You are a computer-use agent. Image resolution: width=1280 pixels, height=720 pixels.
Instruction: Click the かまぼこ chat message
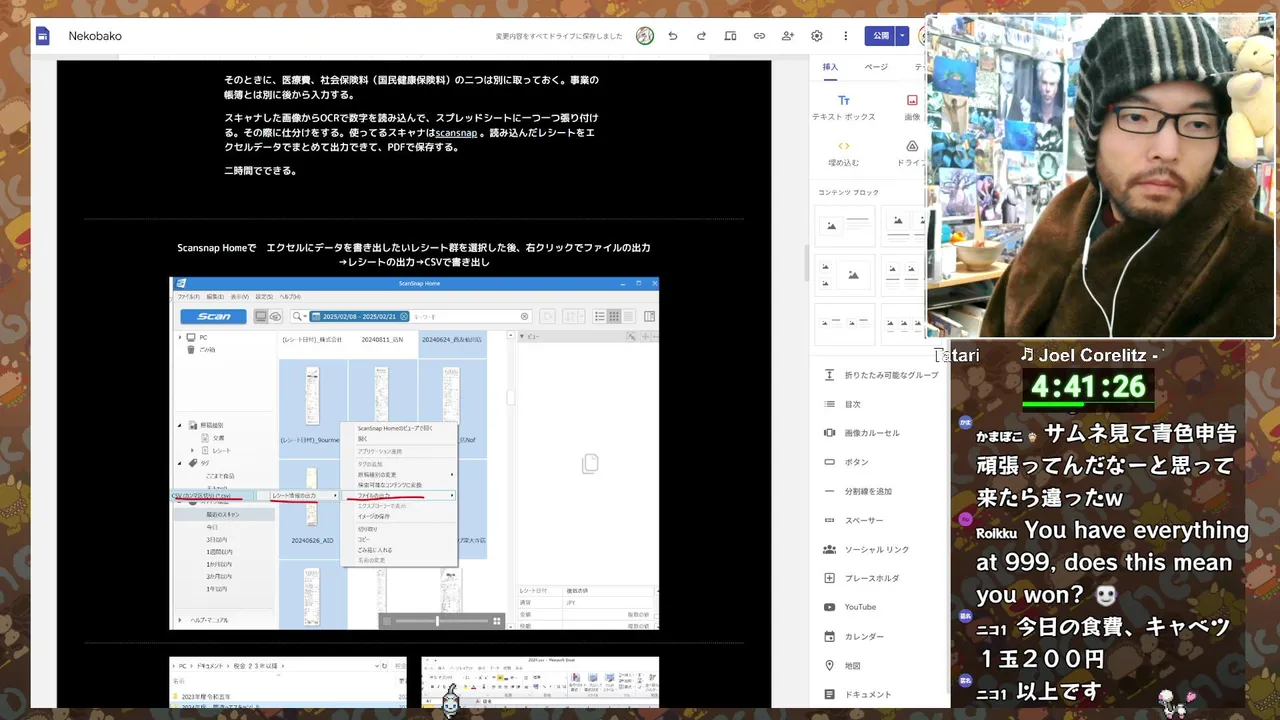point(1107,465)
